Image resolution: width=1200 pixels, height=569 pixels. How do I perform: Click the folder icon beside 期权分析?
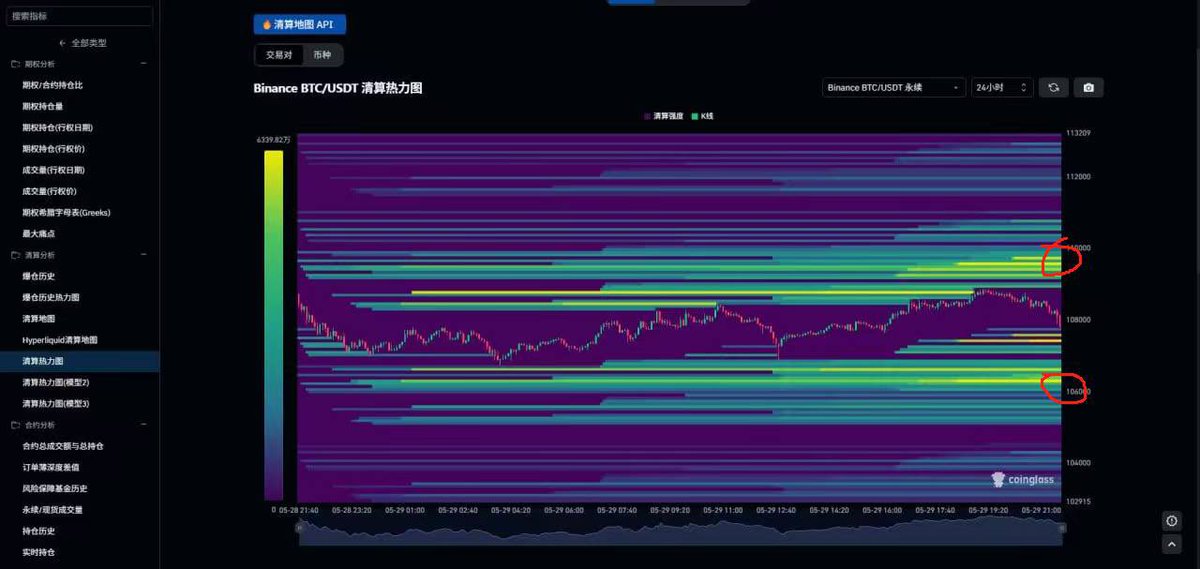pyautogui.click(x=15, y=64)
